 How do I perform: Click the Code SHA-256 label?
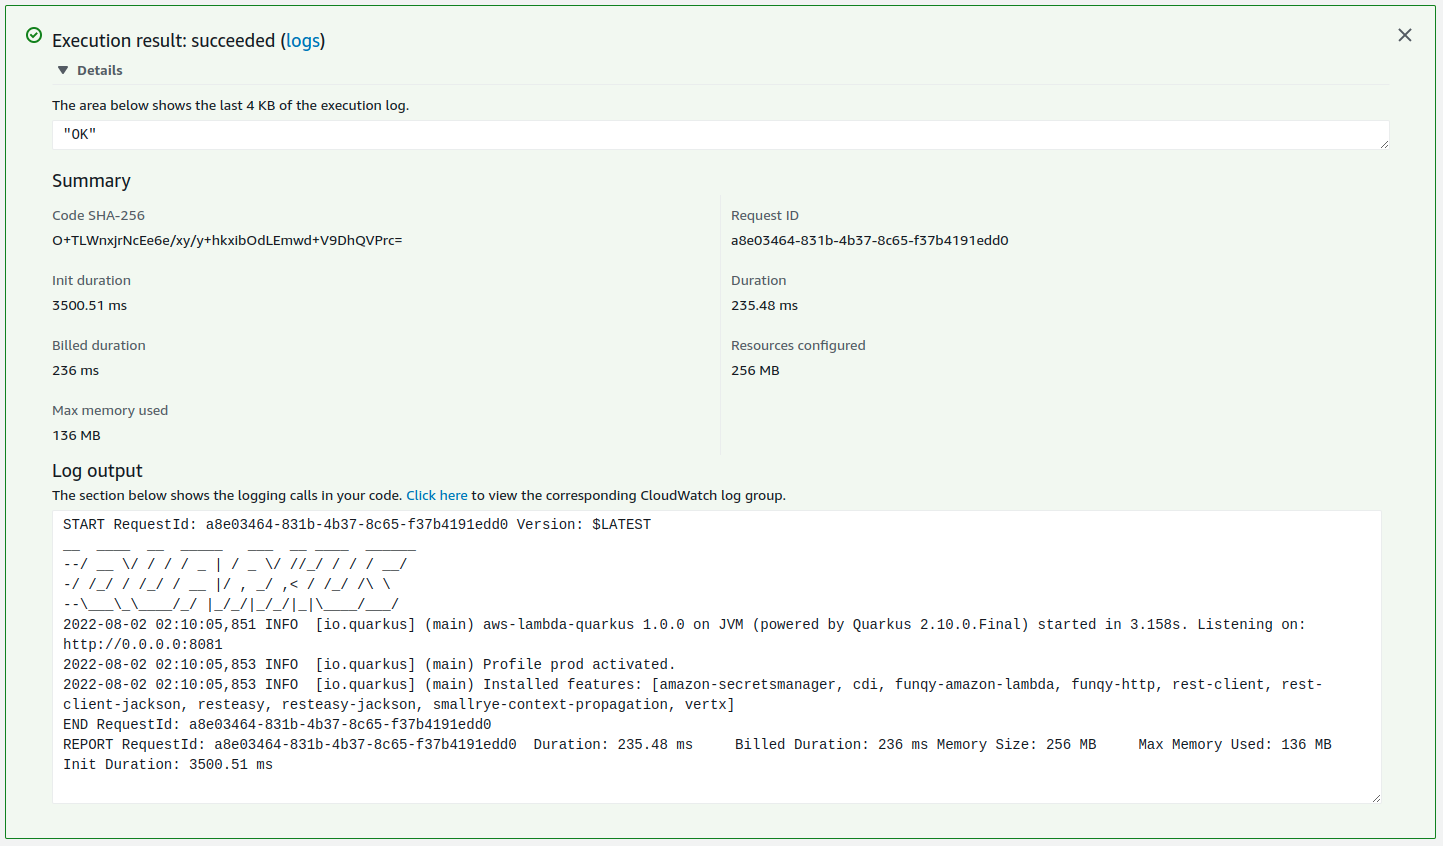pyautogui.click(x=98, y=215)
